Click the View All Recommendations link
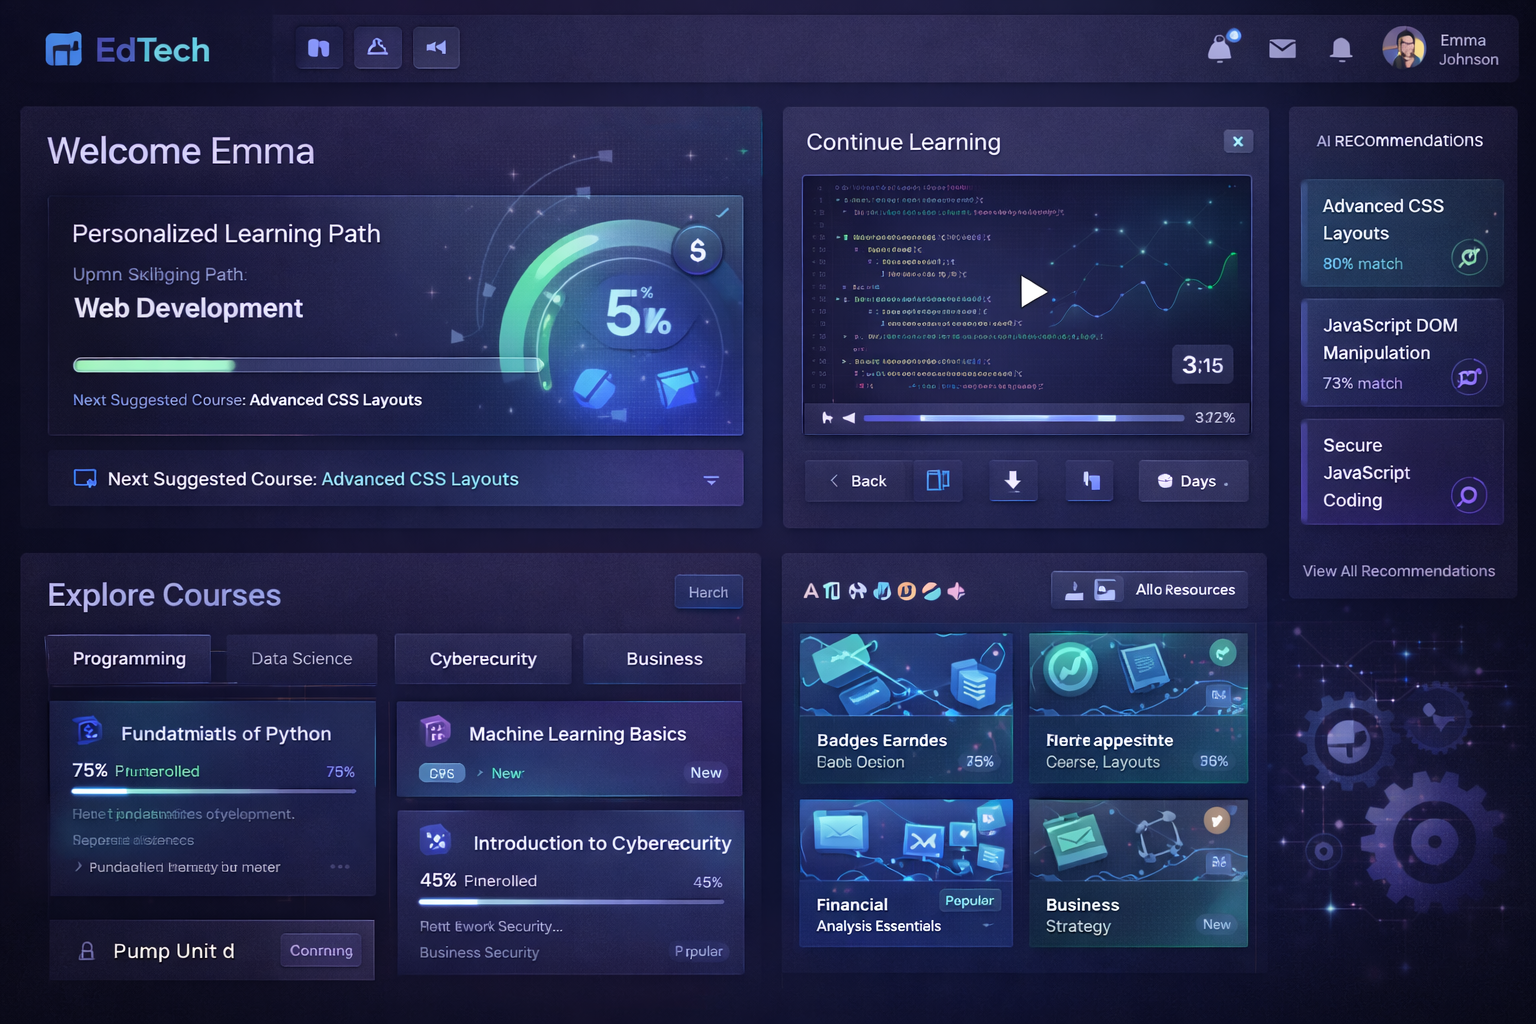This screenshot has width=1536, height=1024. coord(1399,571)
